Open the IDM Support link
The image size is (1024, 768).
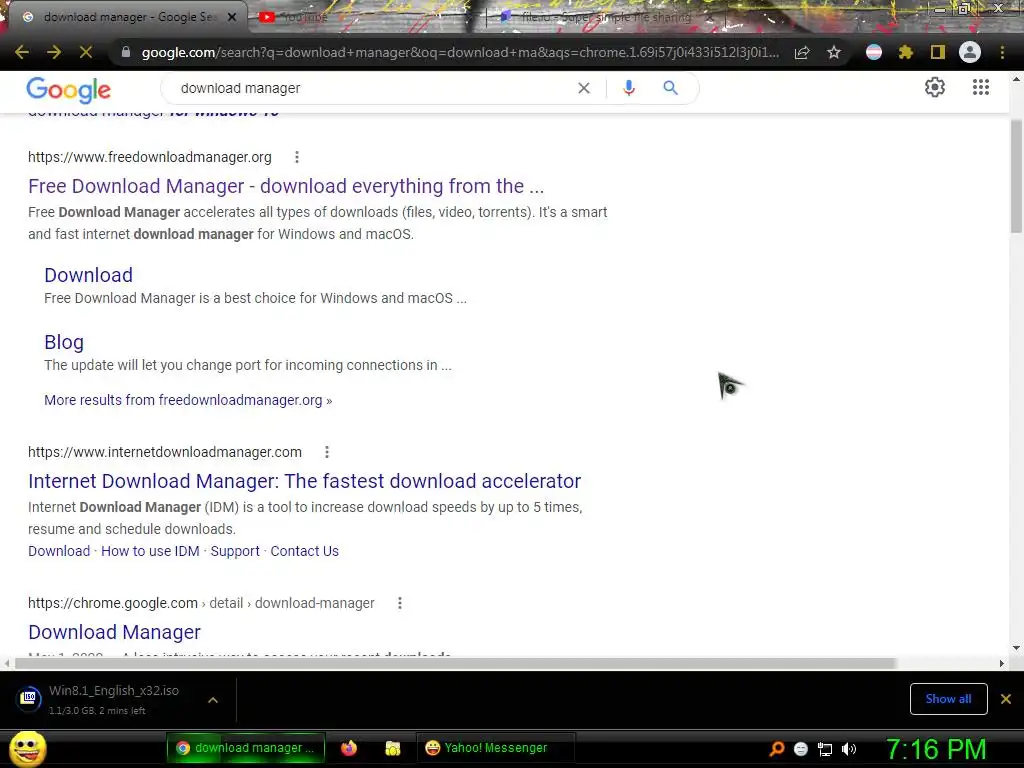click(x=235, y=551)
